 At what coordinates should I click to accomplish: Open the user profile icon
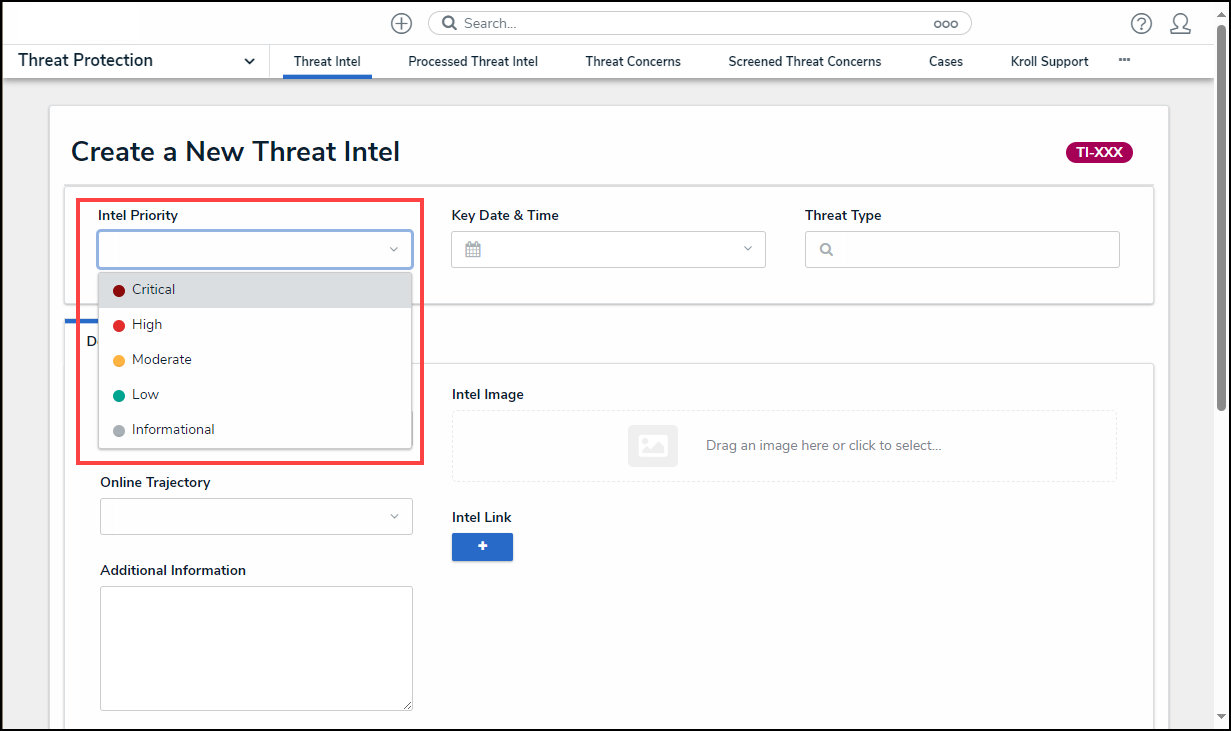1180,24
